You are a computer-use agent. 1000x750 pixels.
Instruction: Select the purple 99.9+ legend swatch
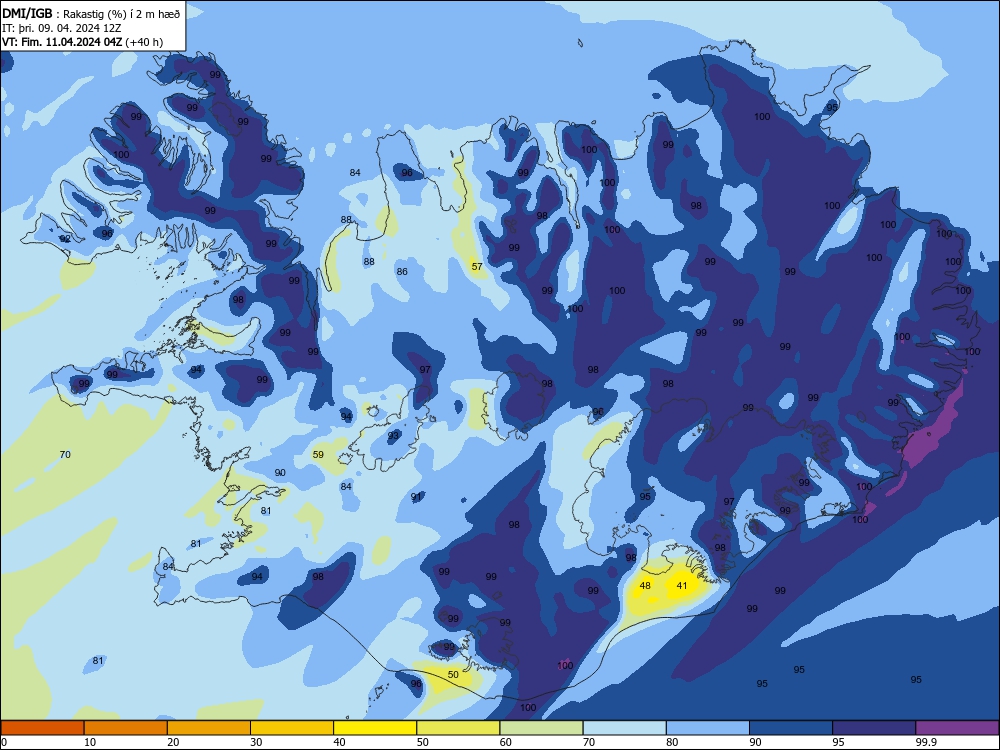click(x=957, y=728)
